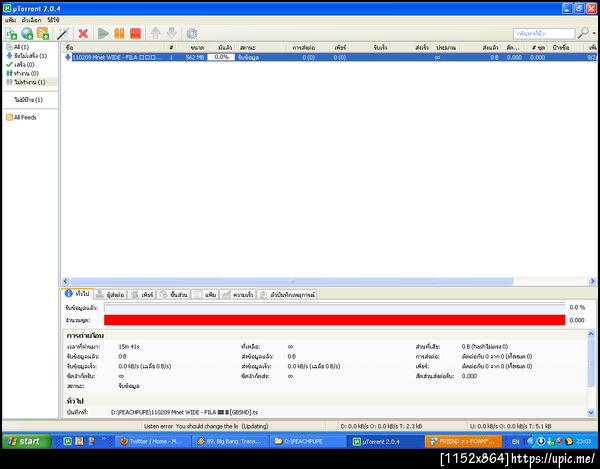Click the green Start torrent play icon
This screenshot has height=469, width=600.
coord(103,34)
